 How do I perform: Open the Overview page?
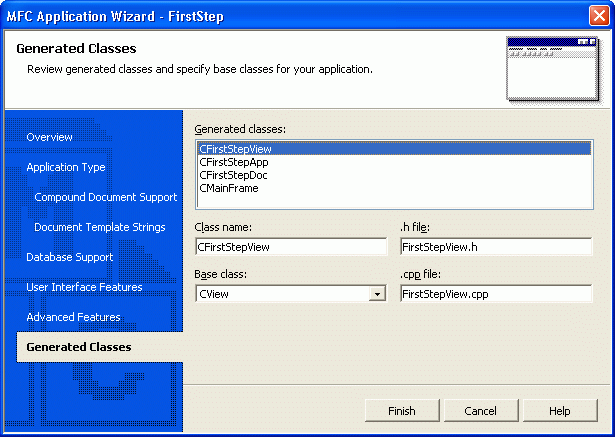[50, 137]
